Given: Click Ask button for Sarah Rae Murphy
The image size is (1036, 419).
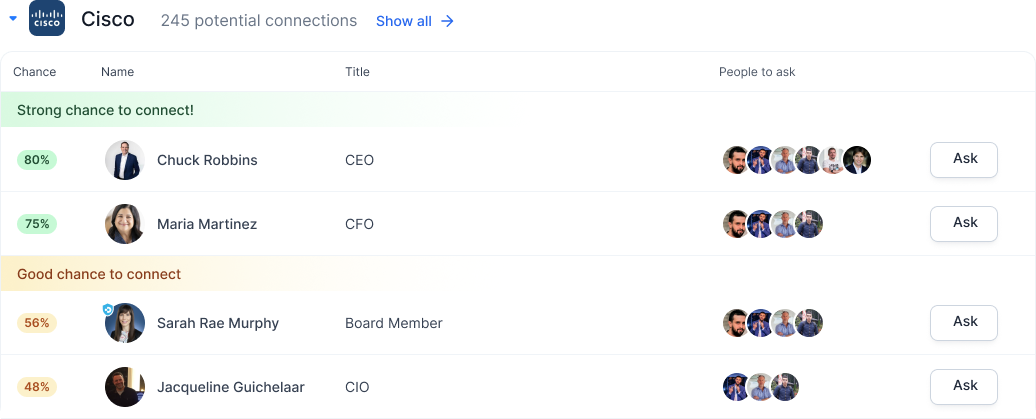Looking at the screenshot, I should tap(964, 322).
